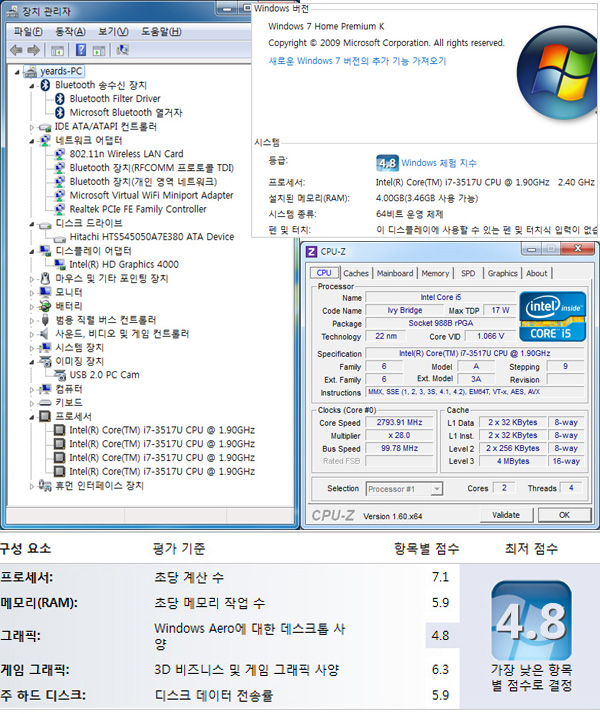Click the CPU-Z Z logo icon
This screenshot has height=714, width=600.
(311, 252)
